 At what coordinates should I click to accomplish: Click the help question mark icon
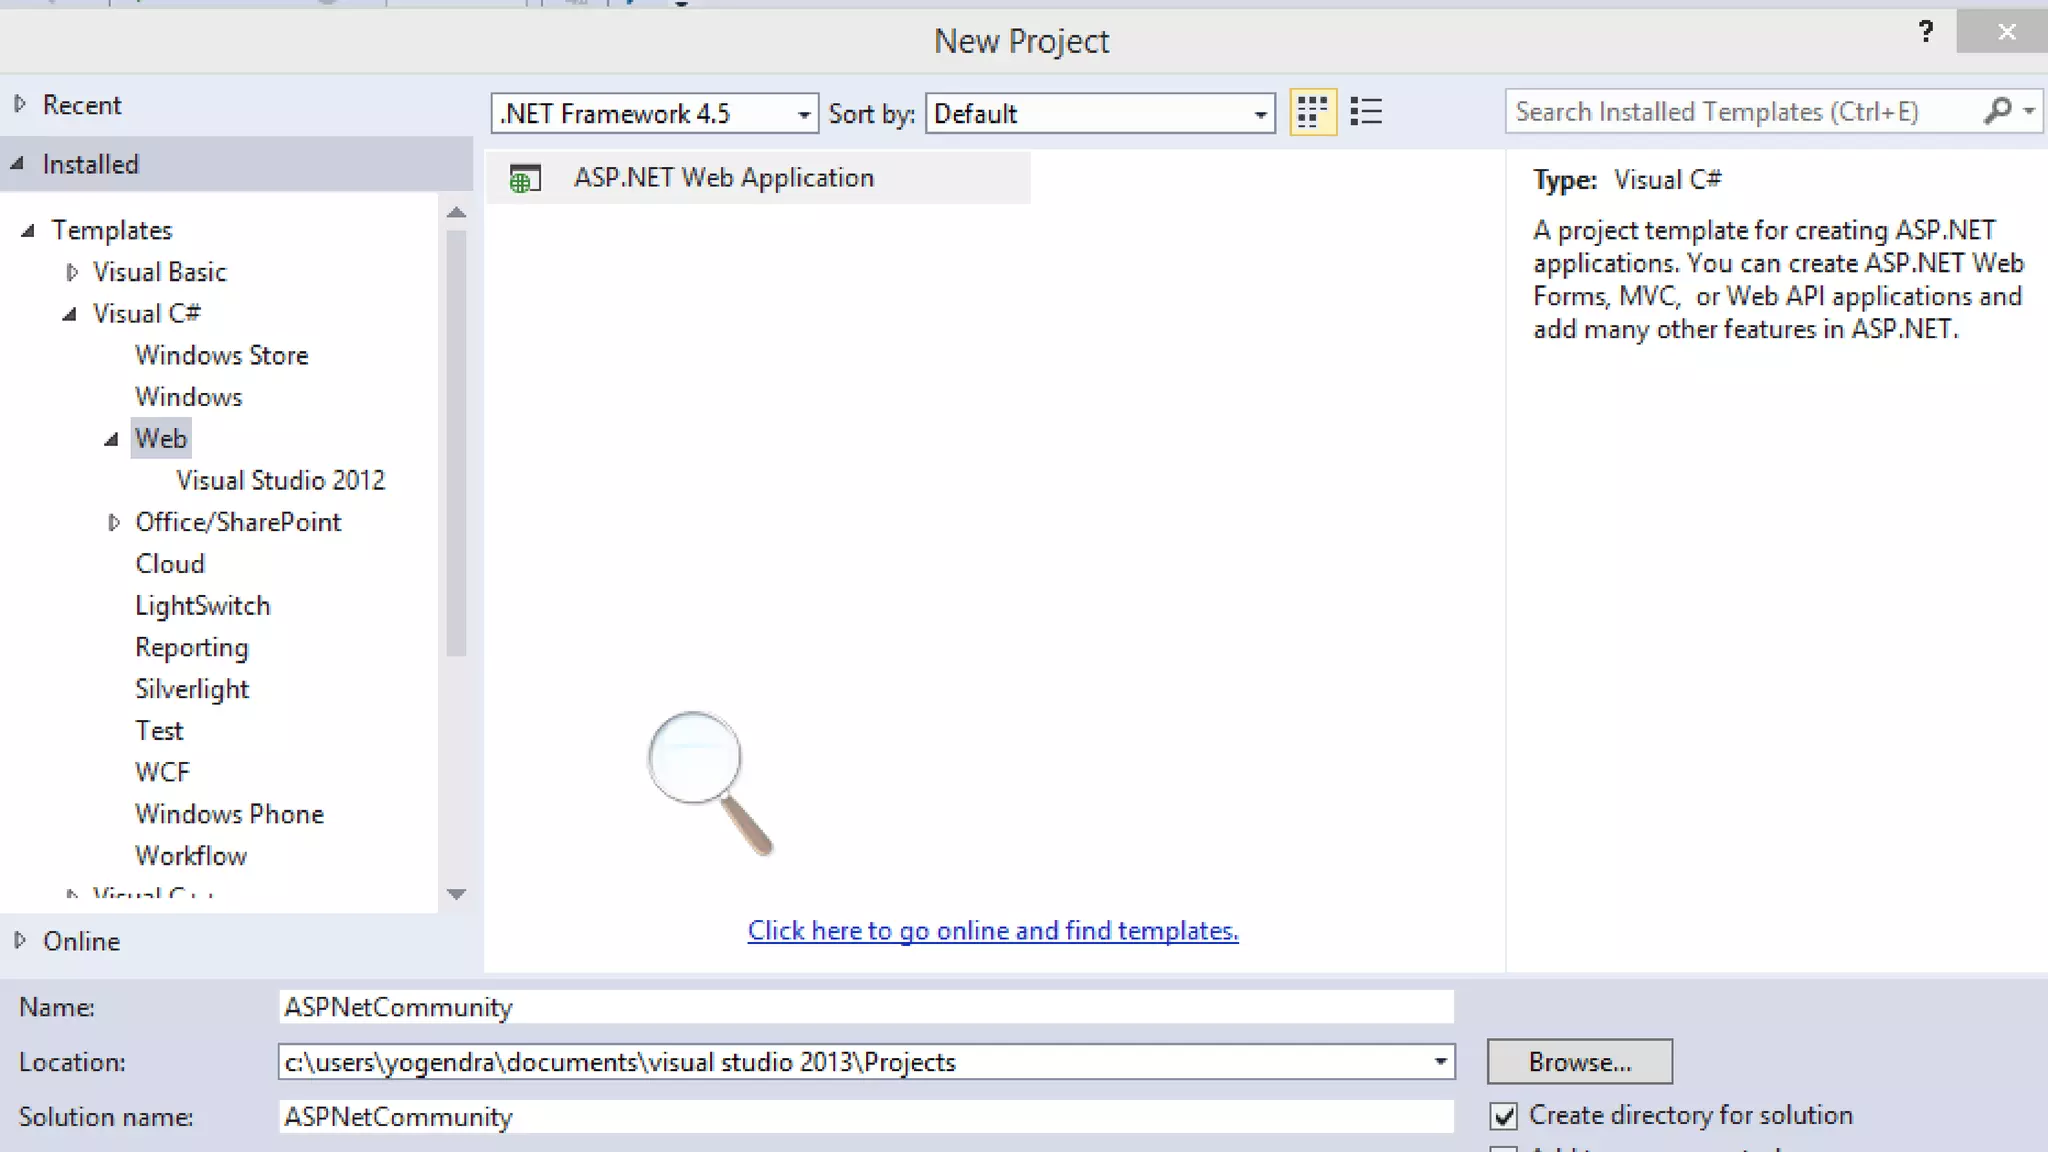pyautogui.click(x=1926, y=32)
